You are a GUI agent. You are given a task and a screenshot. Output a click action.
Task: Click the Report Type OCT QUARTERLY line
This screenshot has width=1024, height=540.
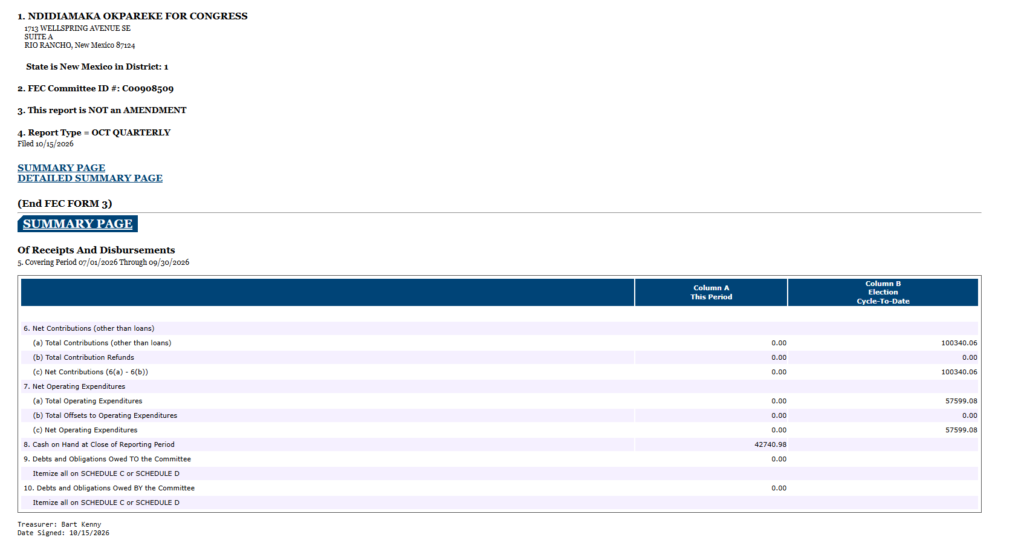[94, 133]
